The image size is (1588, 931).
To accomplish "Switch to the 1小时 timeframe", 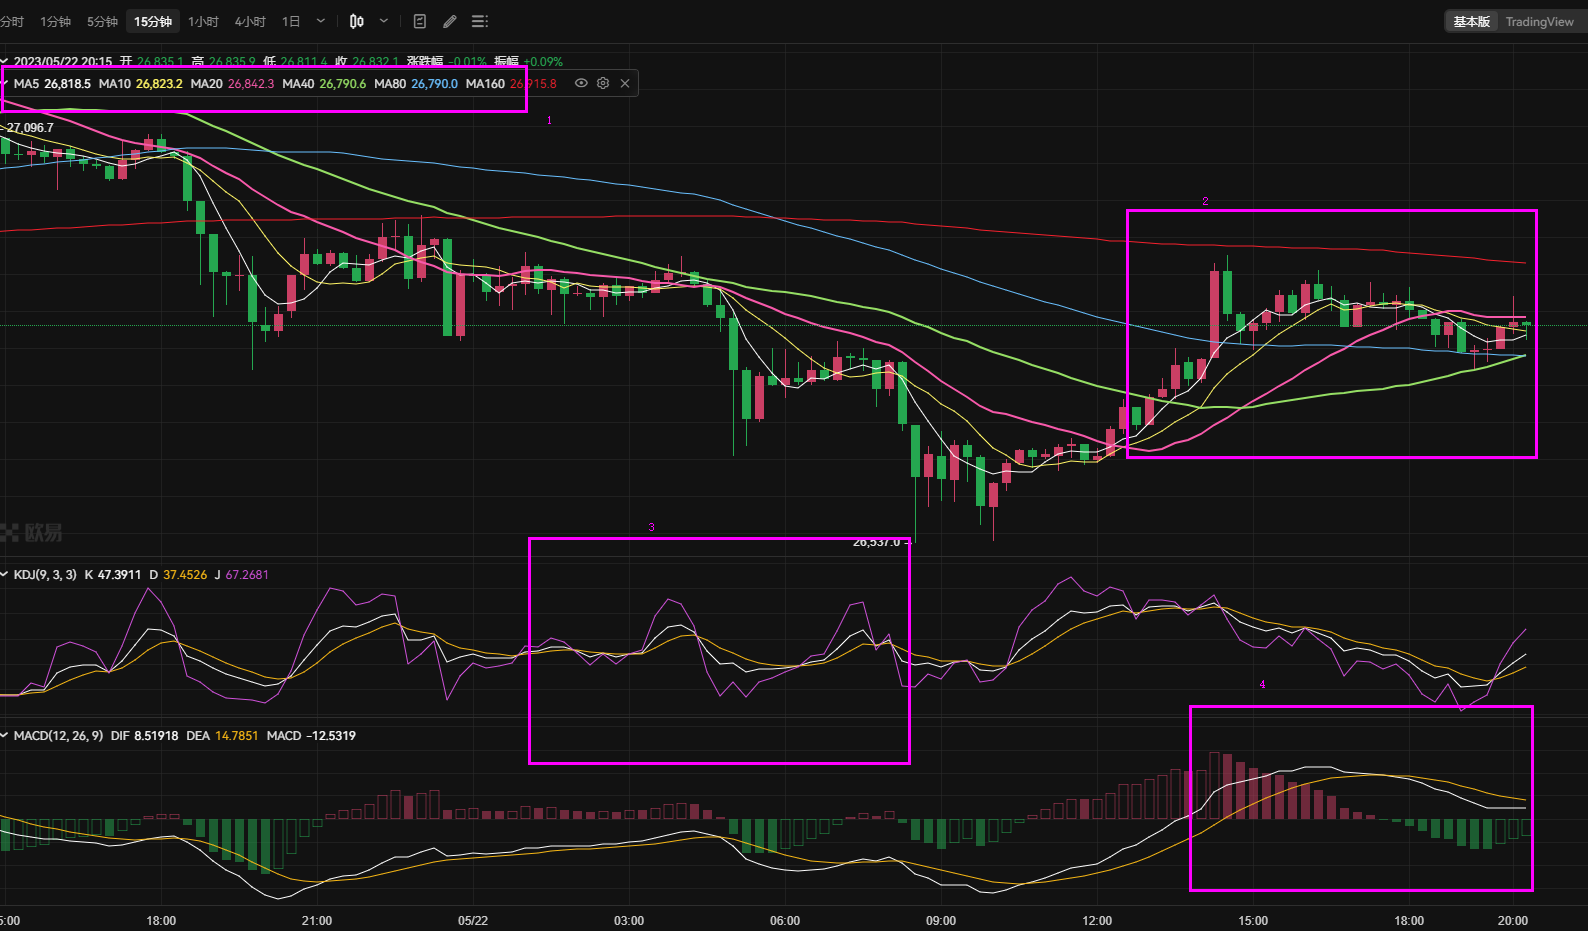I will click(203, 21).
